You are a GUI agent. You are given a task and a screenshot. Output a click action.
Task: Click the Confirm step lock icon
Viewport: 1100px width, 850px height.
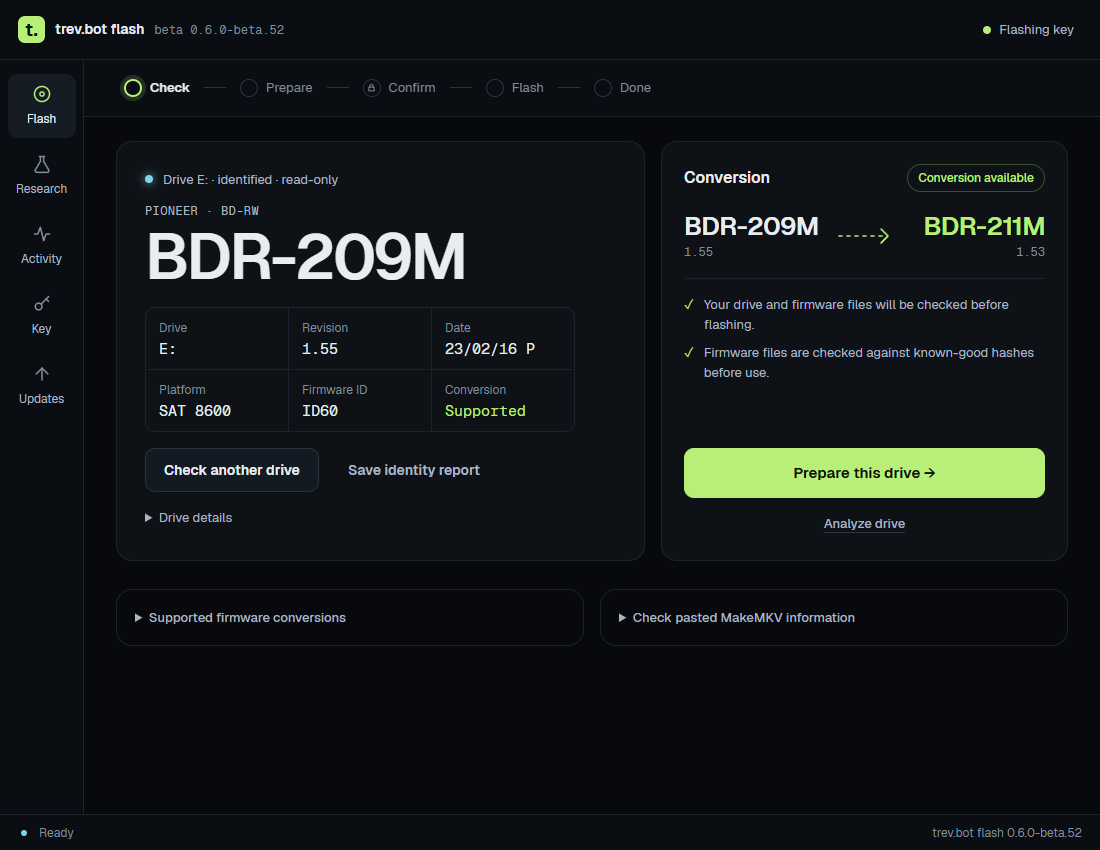(x=372, y=88)
